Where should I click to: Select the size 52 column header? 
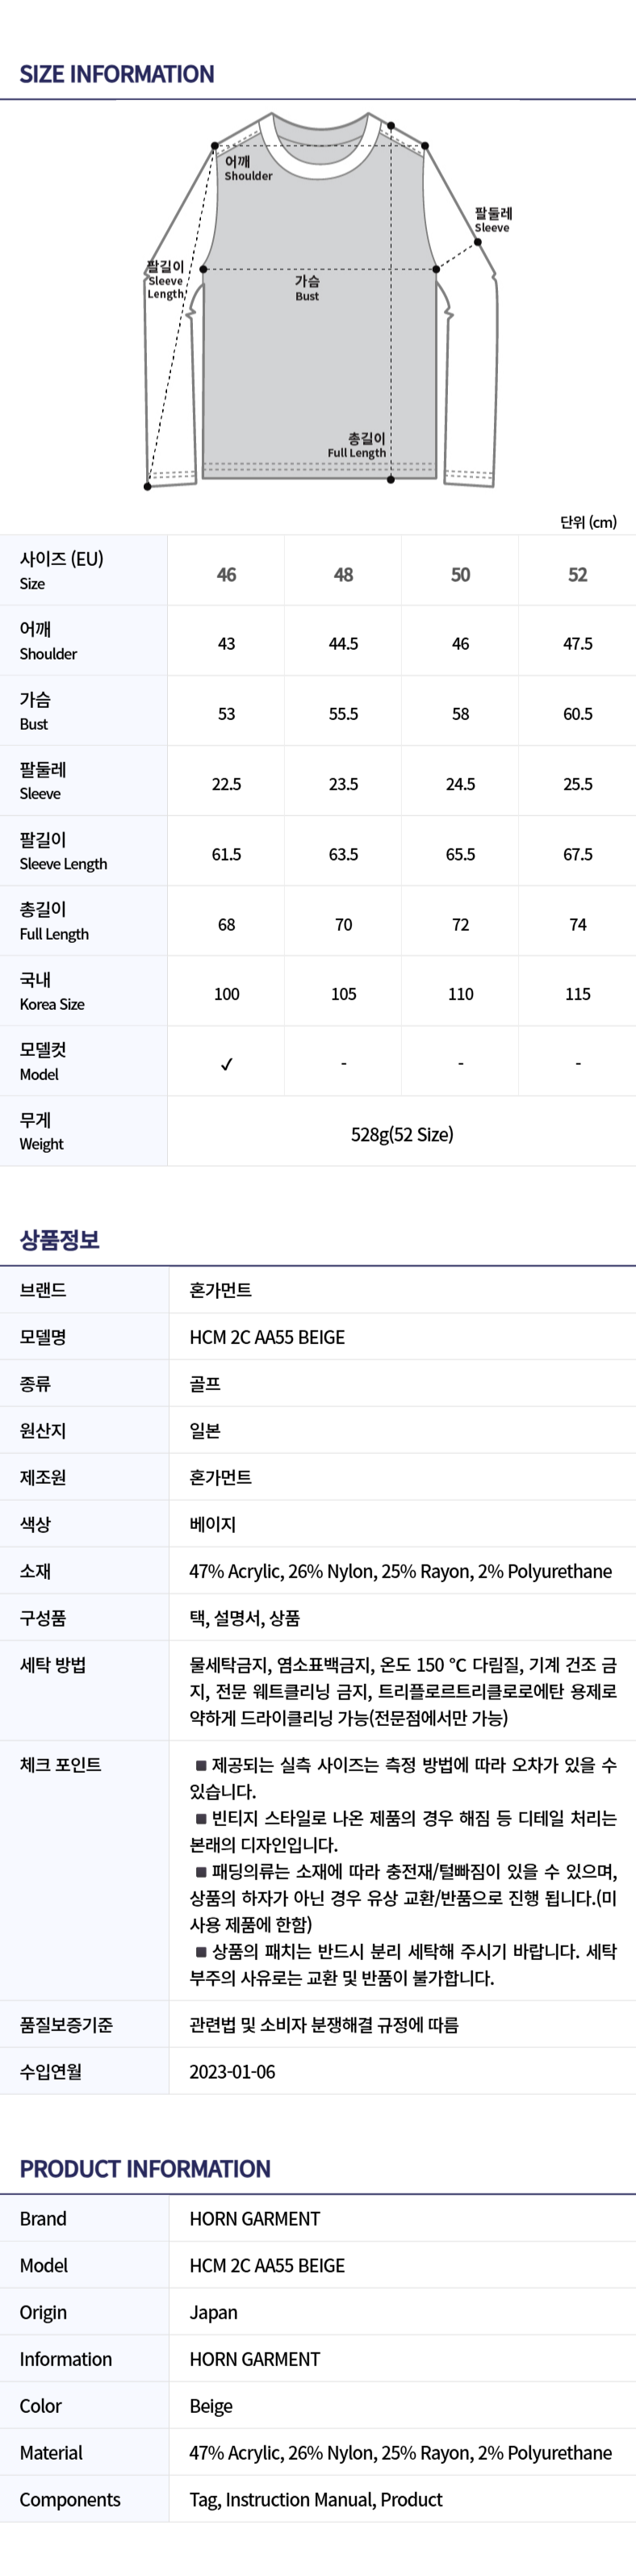coord(577,574)
